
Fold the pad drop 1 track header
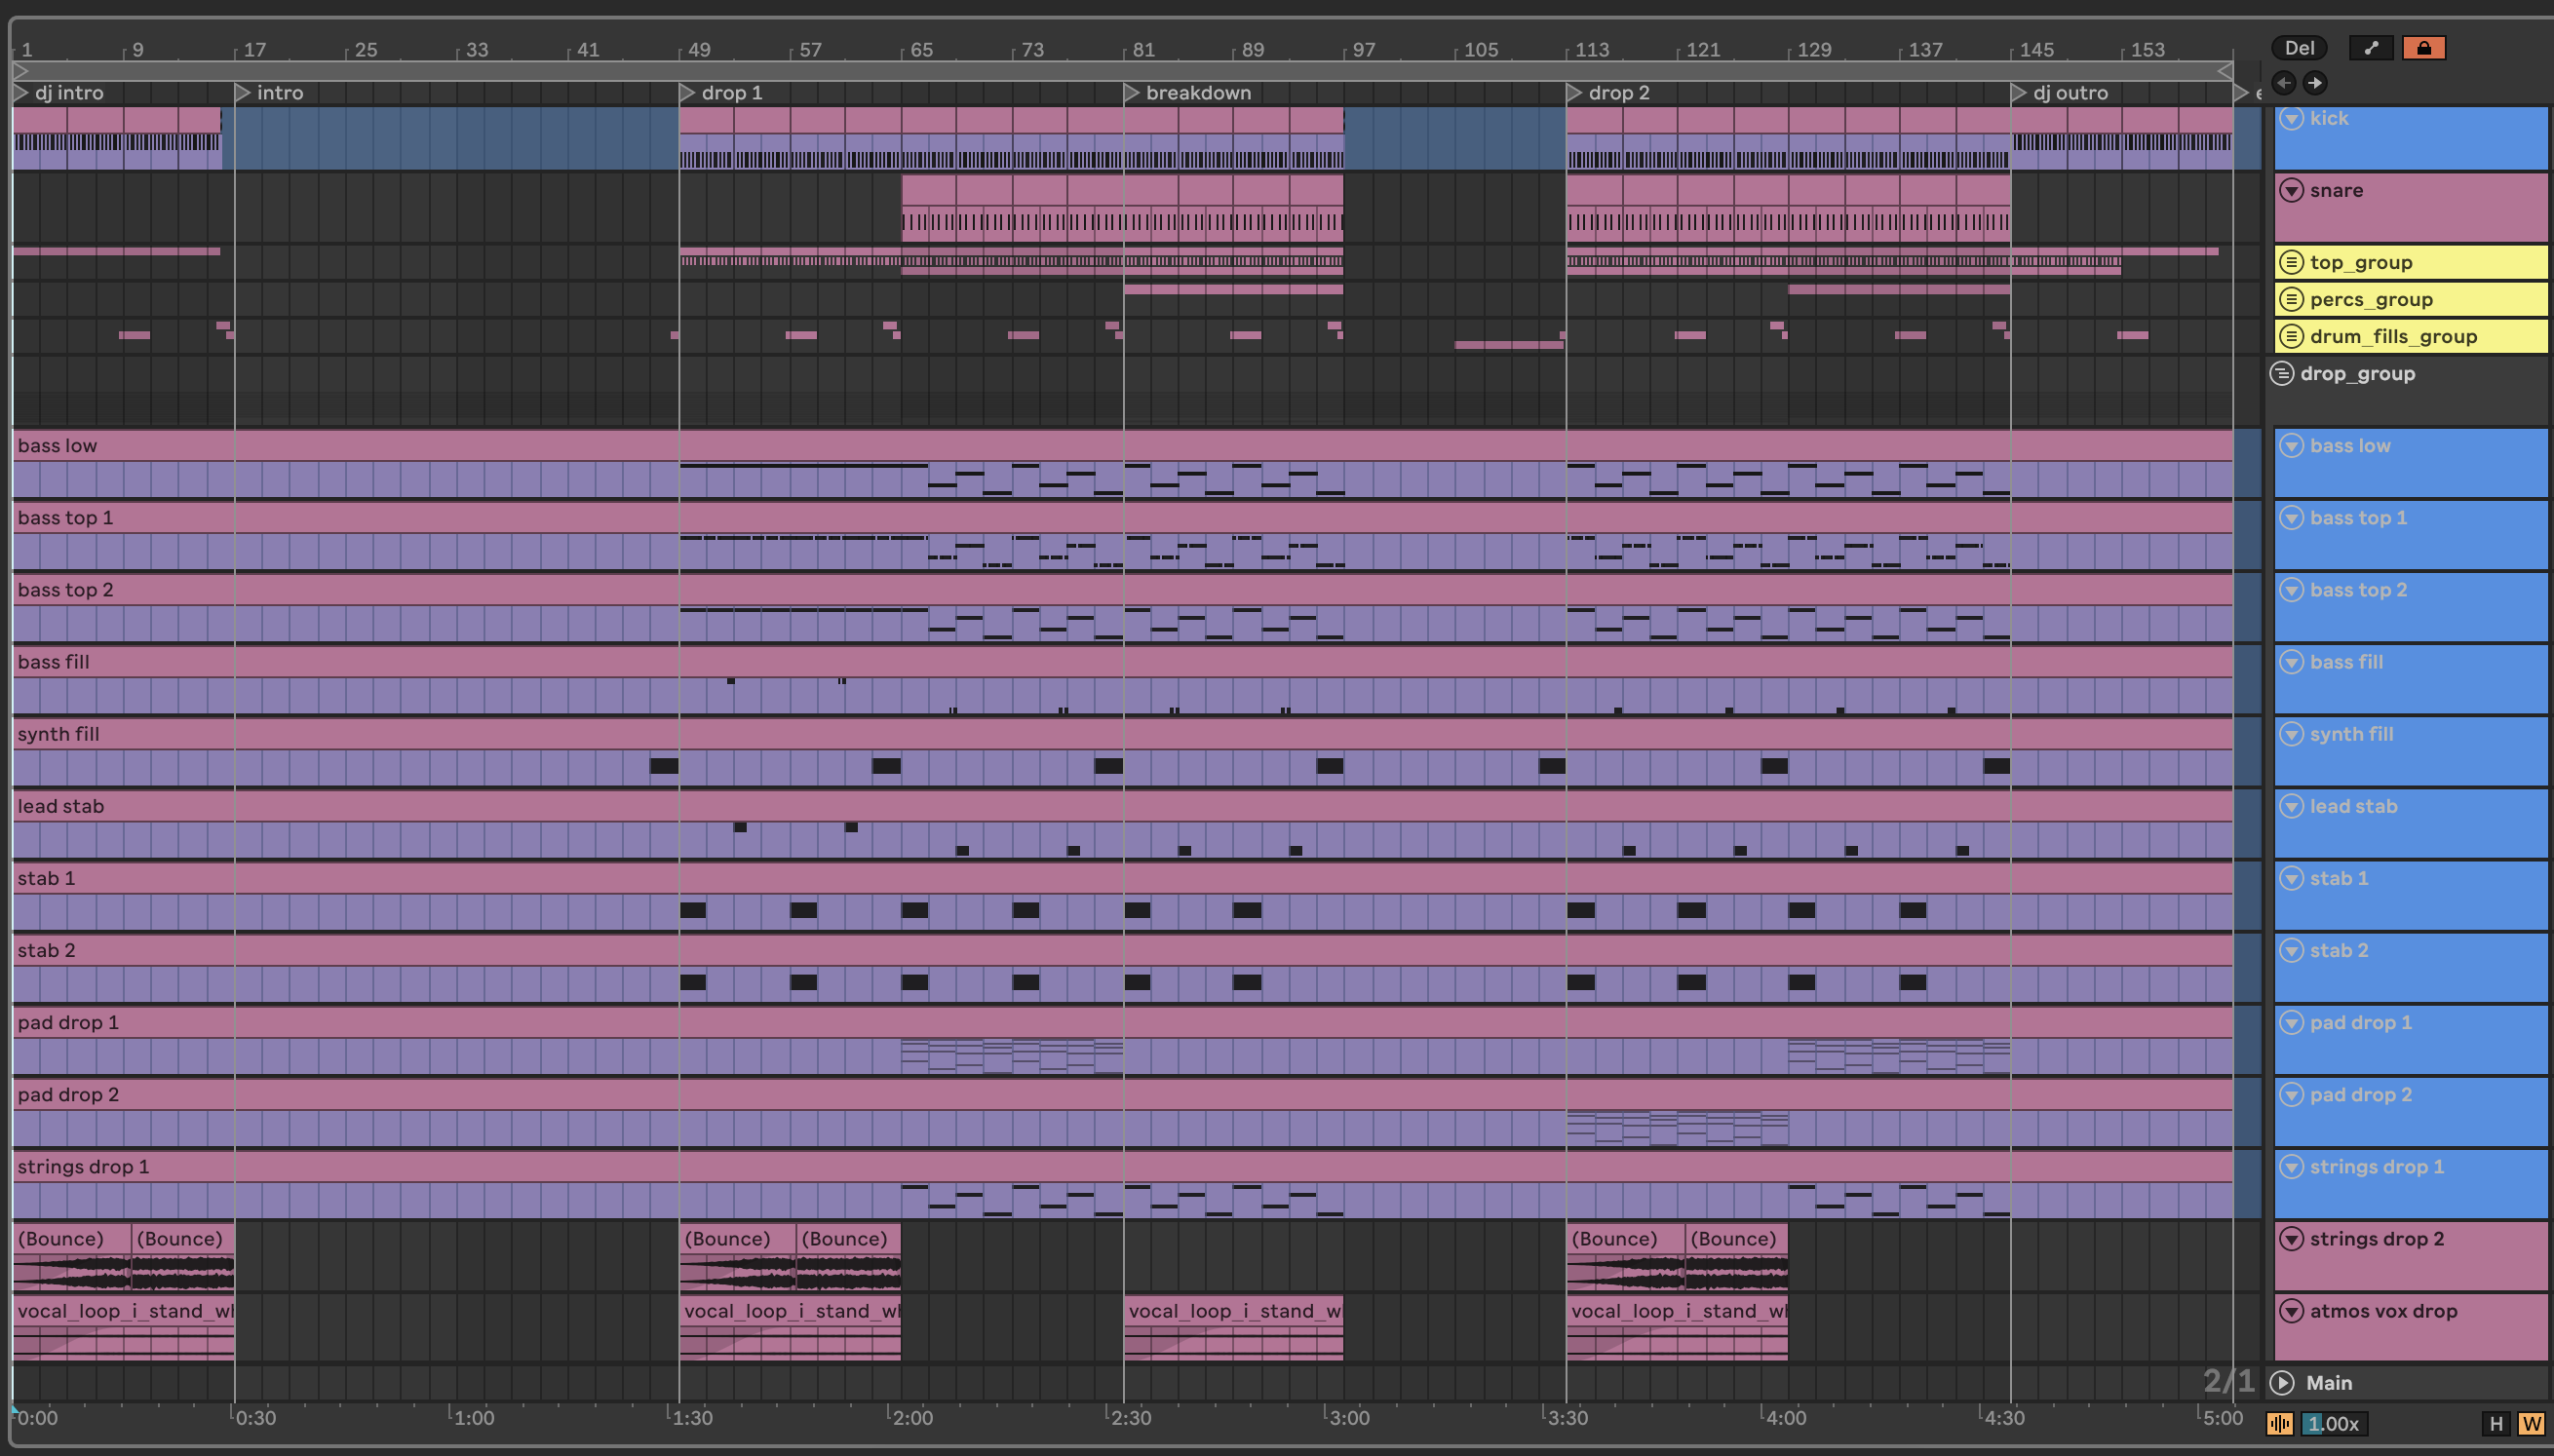2291,1022
